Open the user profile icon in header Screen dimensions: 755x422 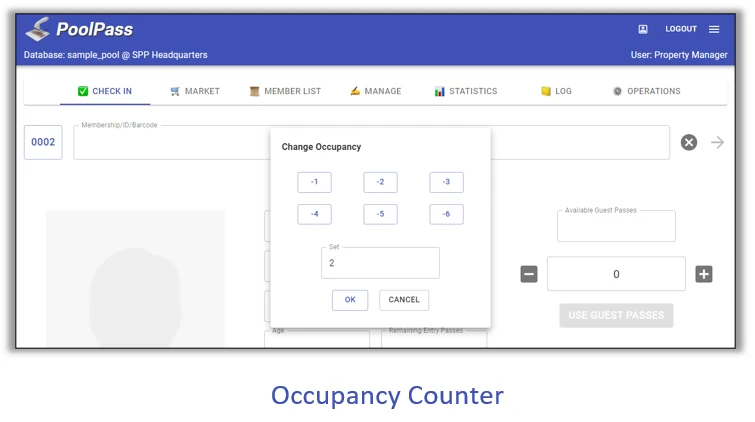(643, 29)
